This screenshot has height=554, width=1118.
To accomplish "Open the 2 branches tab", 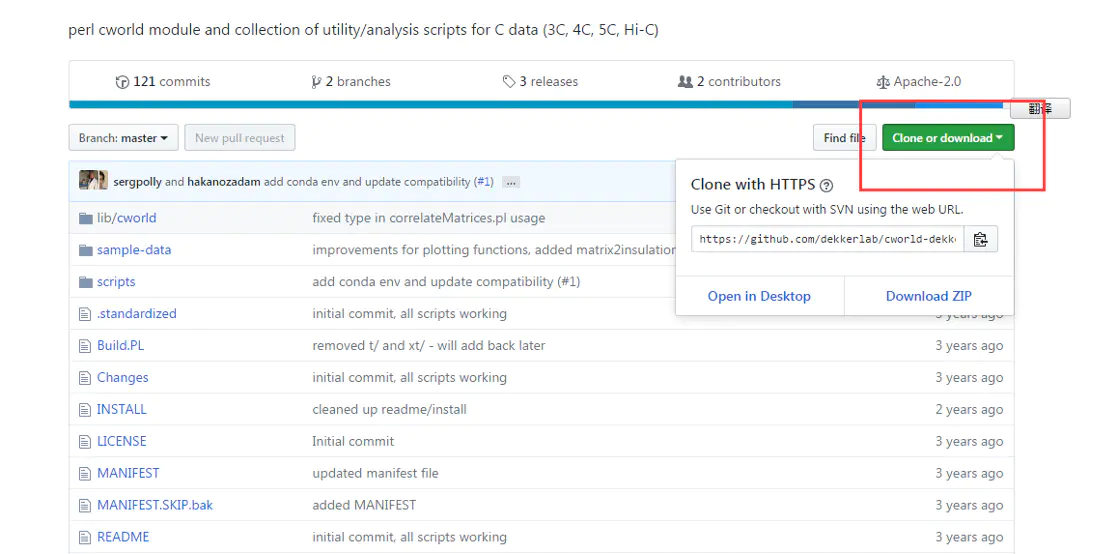I will click(351, 82).
